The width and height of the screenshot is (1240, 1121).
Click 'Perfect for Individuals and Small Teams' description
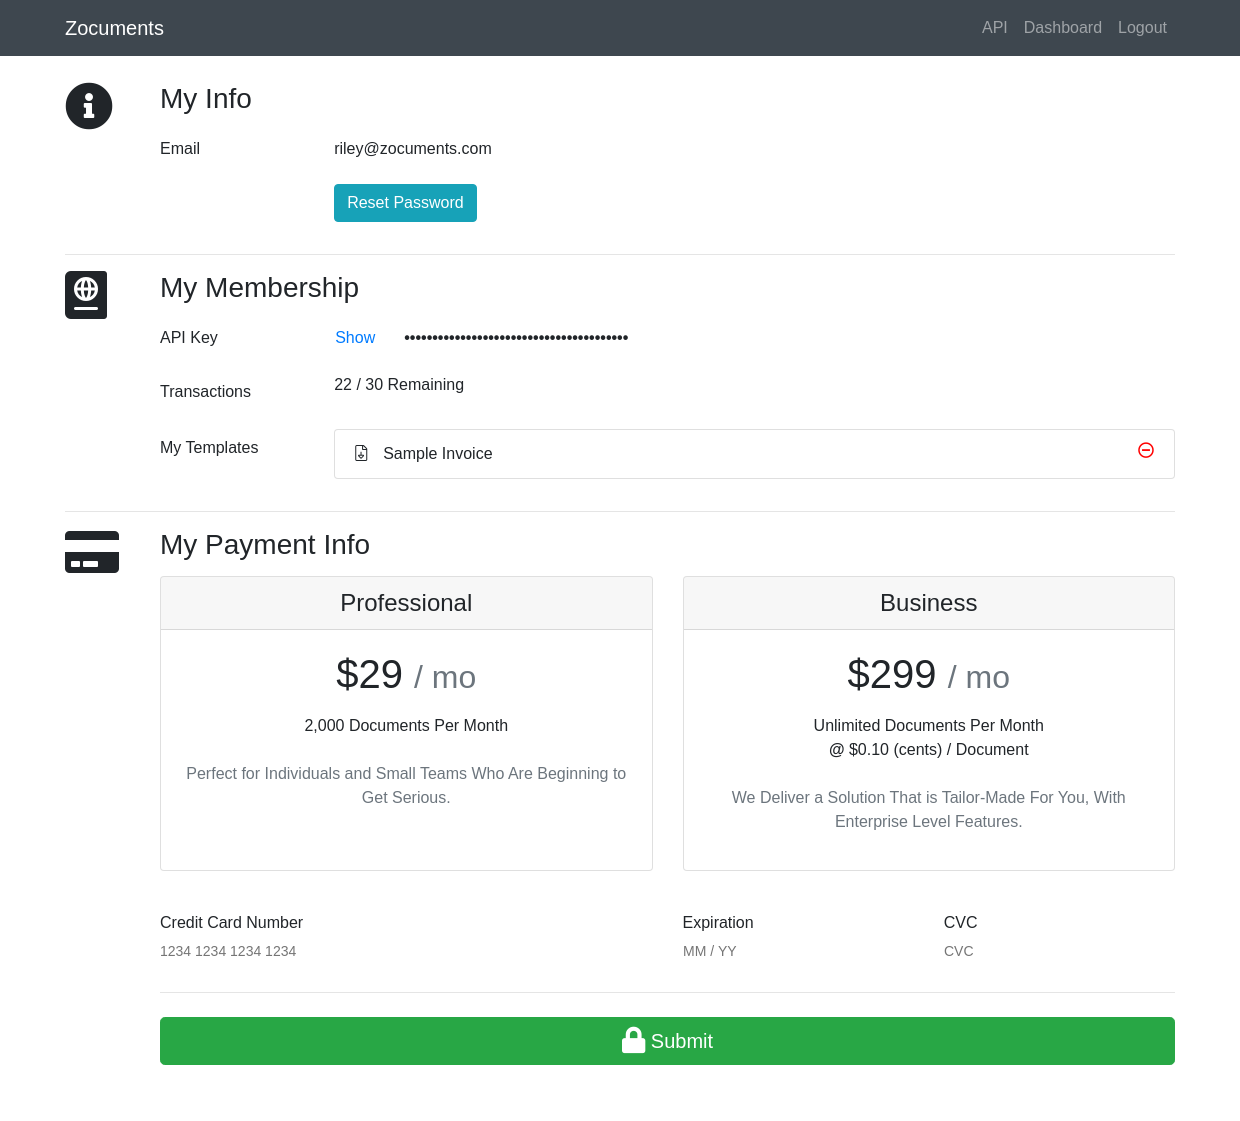coord(406,786)
